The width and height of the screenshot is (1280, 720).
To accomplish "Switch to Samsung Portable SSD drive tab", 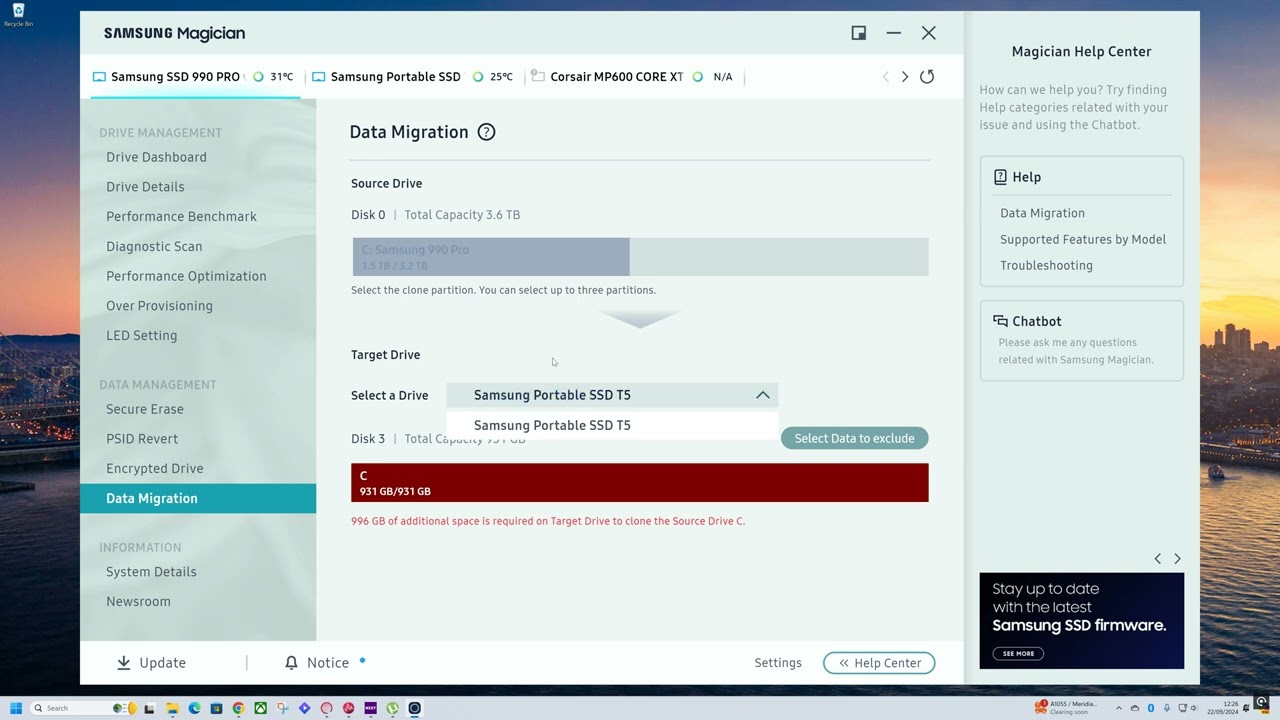I will pos(412,77).
